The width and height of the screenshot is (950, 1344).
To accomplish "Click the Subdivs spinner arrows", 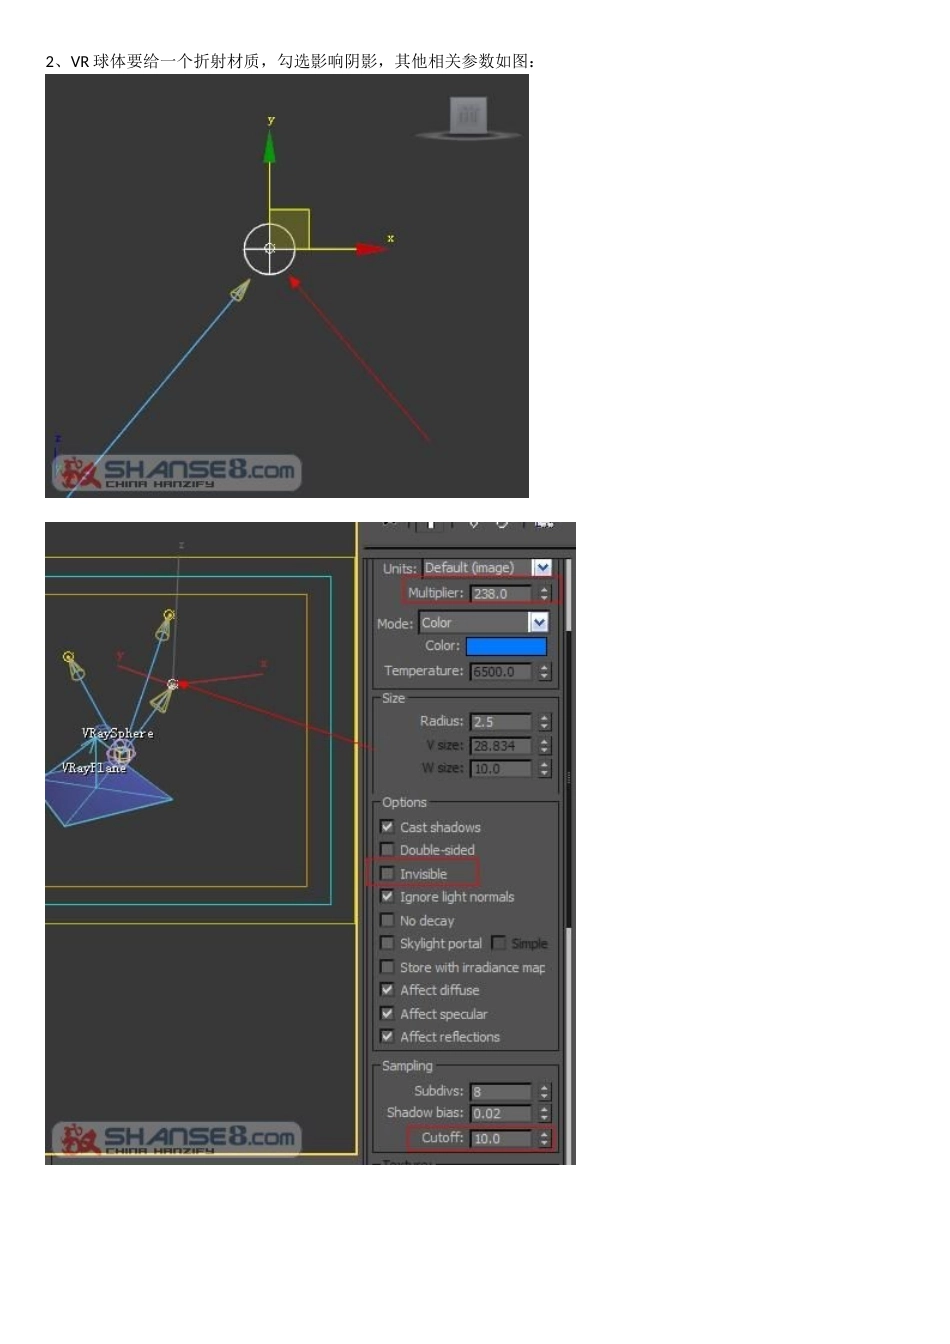I will click(544, 1091).
